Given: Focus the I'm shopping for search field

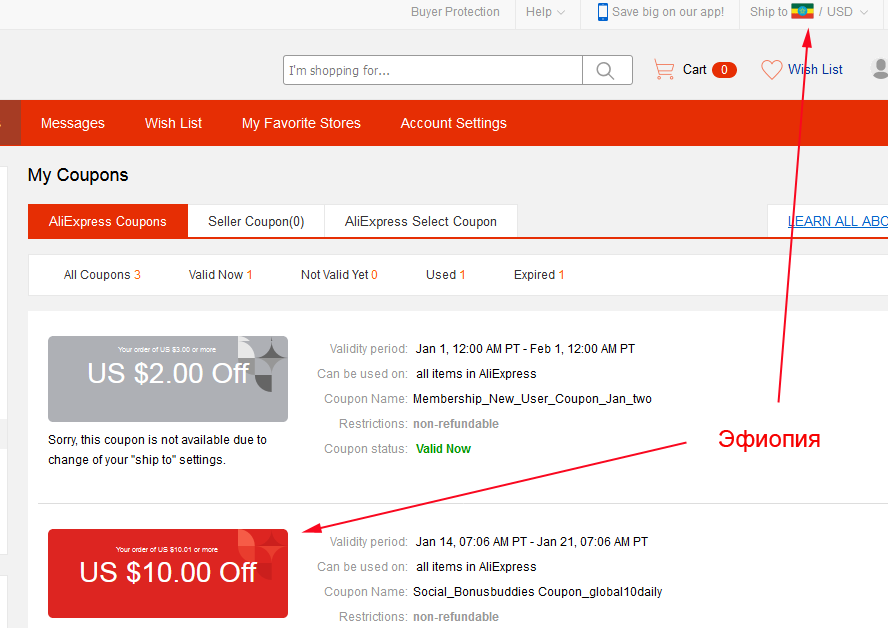Looking at the screenshot, I should click(433, 70).
